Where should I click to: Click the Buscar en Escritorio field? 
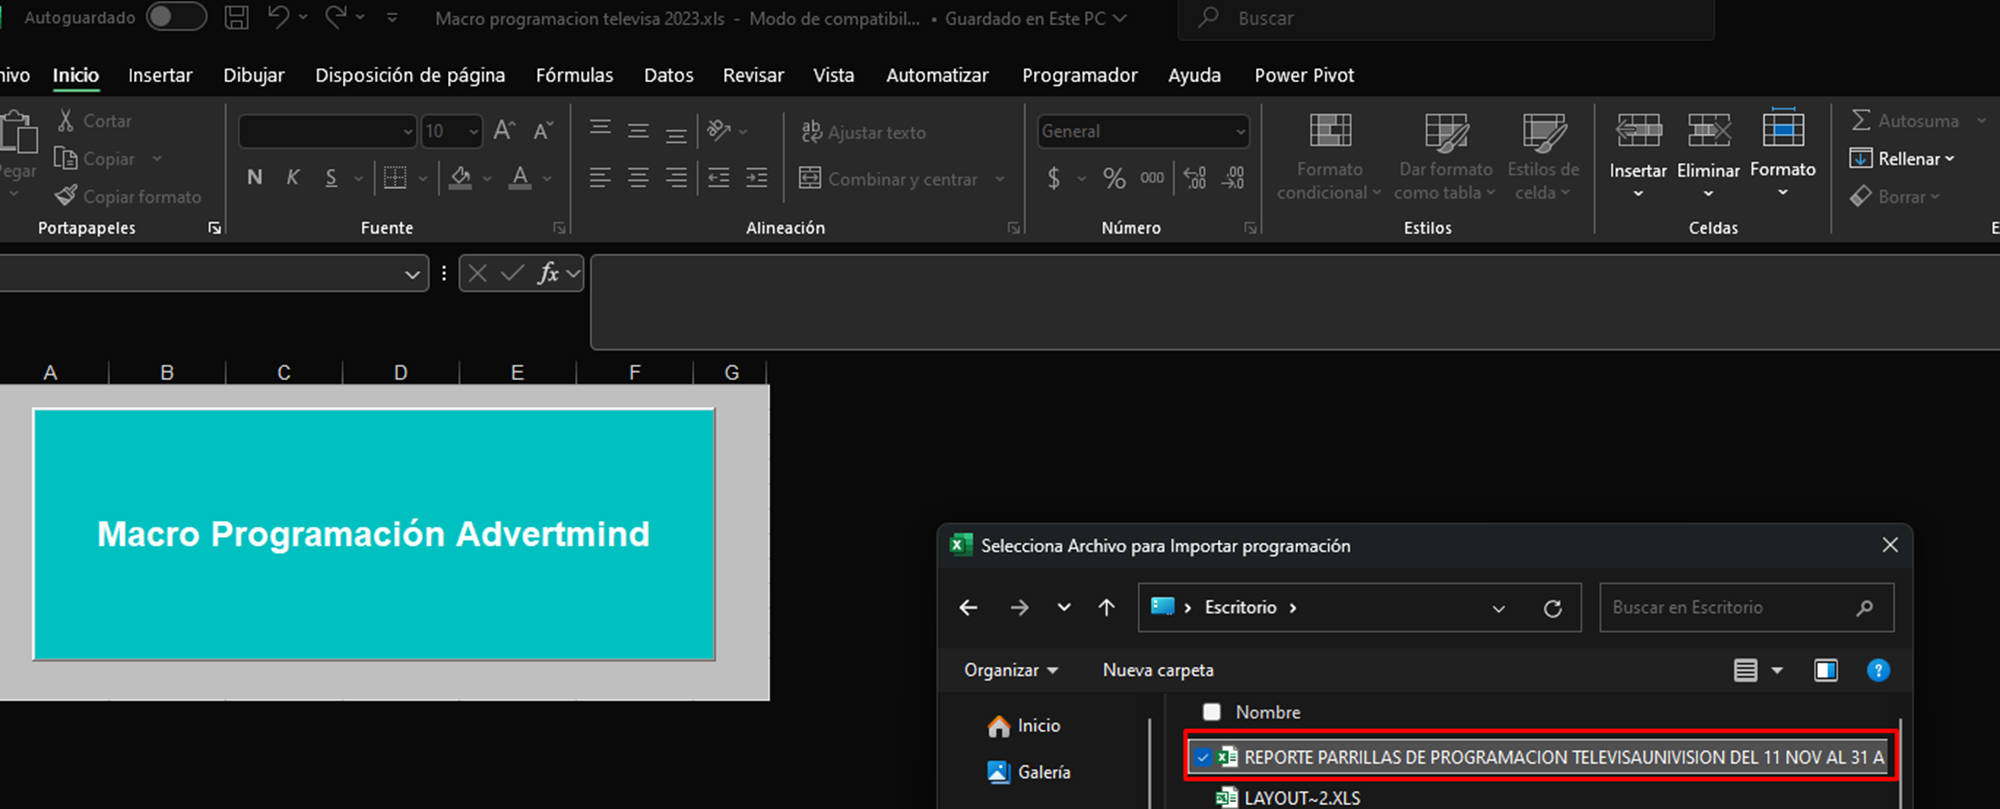[1746, 607]
